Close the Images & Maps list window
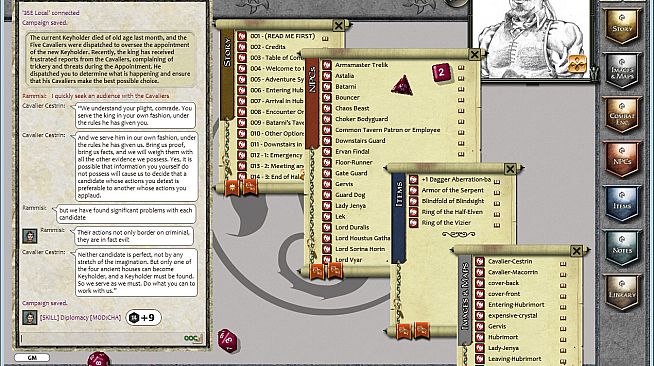 tap(576, 251)
